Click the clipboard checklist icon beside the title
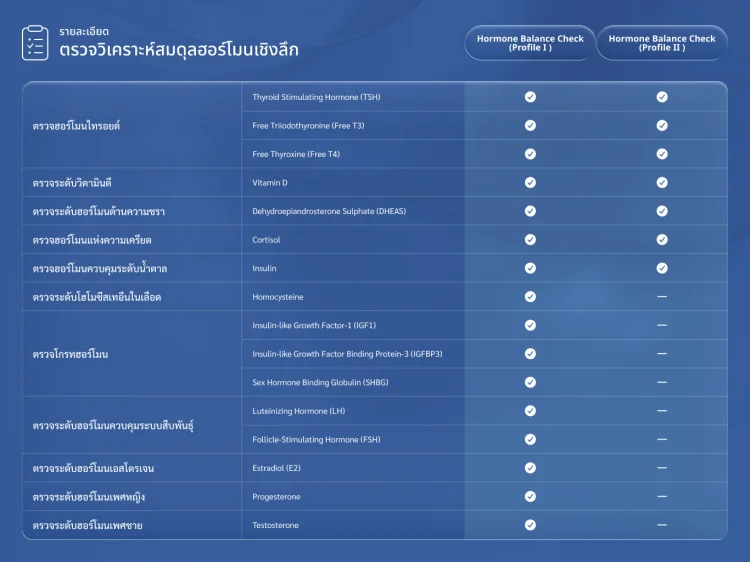This screenshot has width=750, height=562. coord(35,42)
